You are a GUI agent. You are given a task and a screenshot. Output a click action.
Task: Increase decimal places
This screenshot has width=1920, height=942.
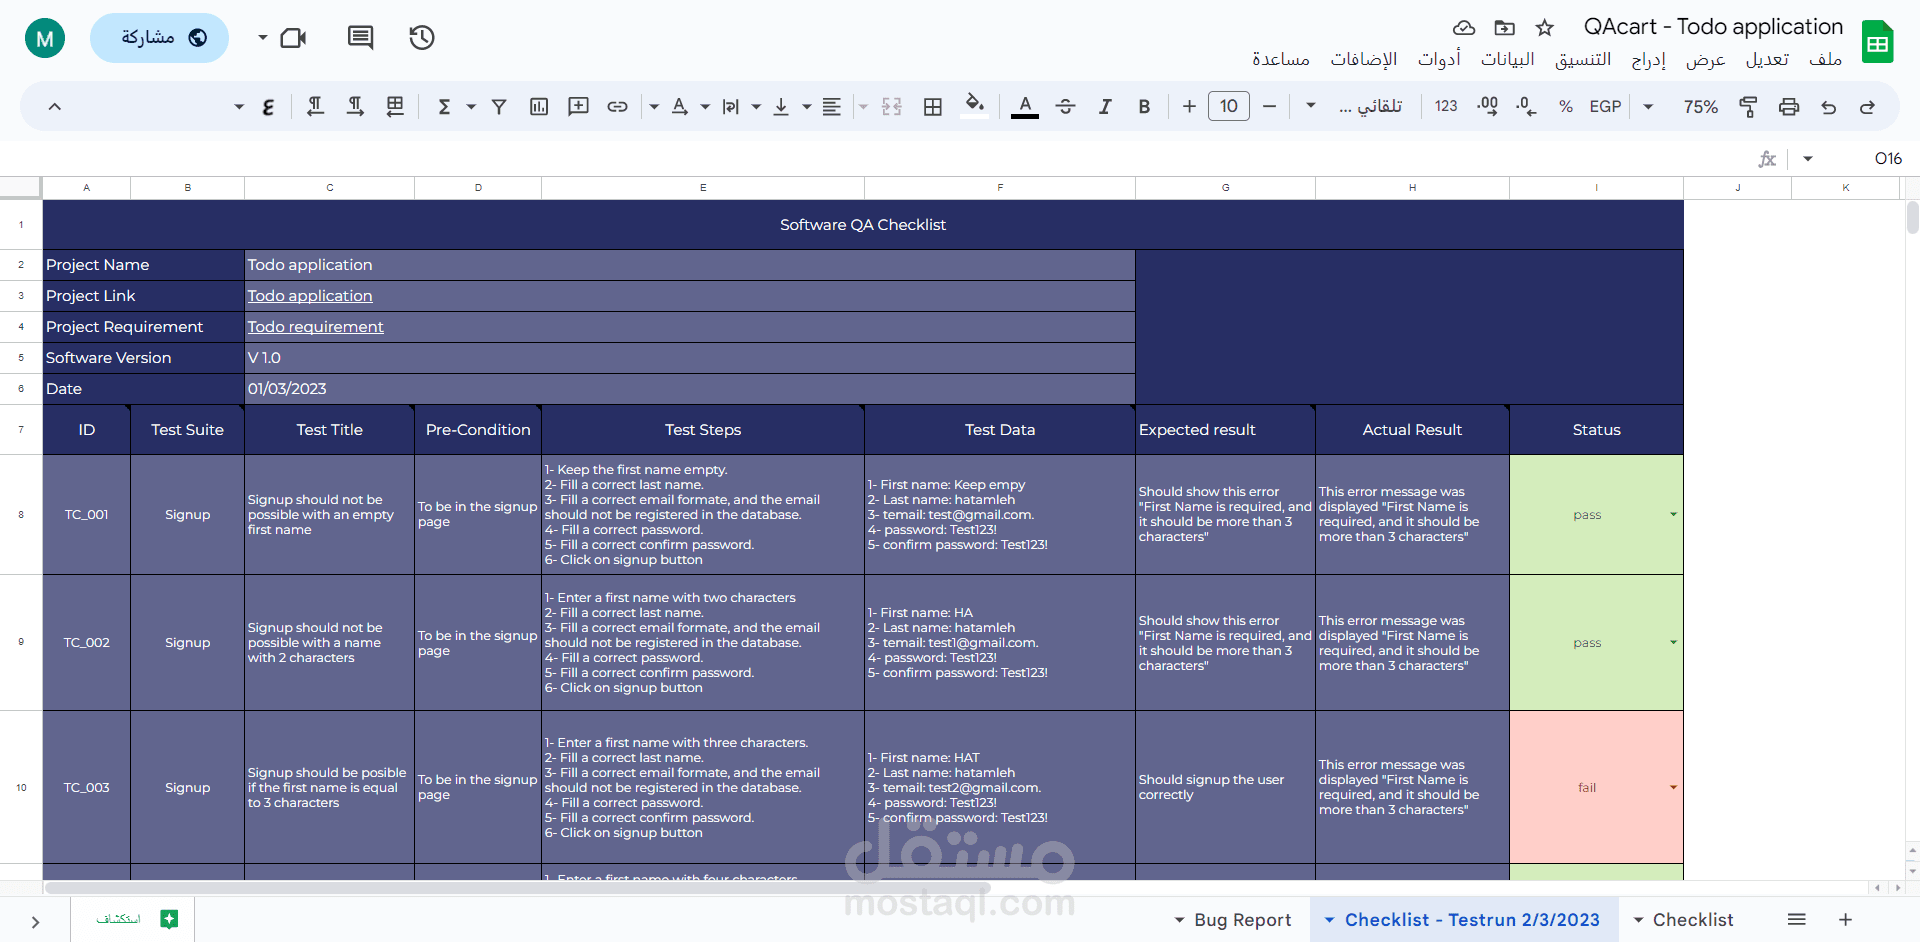[1487, 107]
